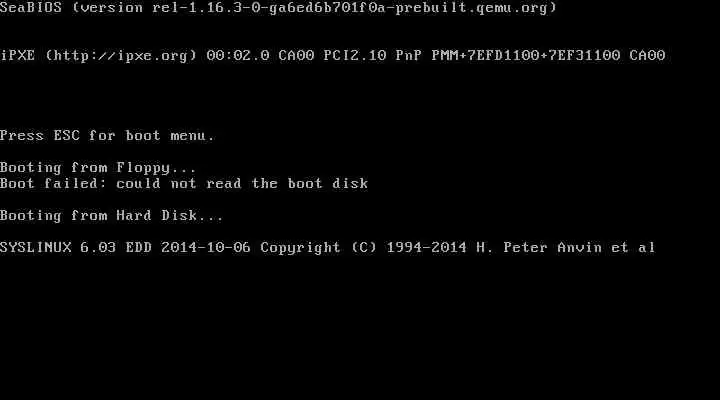The width and height of the screenshot is (720, 400).
Task: Click the 'H. Peter Anvin et al' text
Action: click(x=566, y=248)
